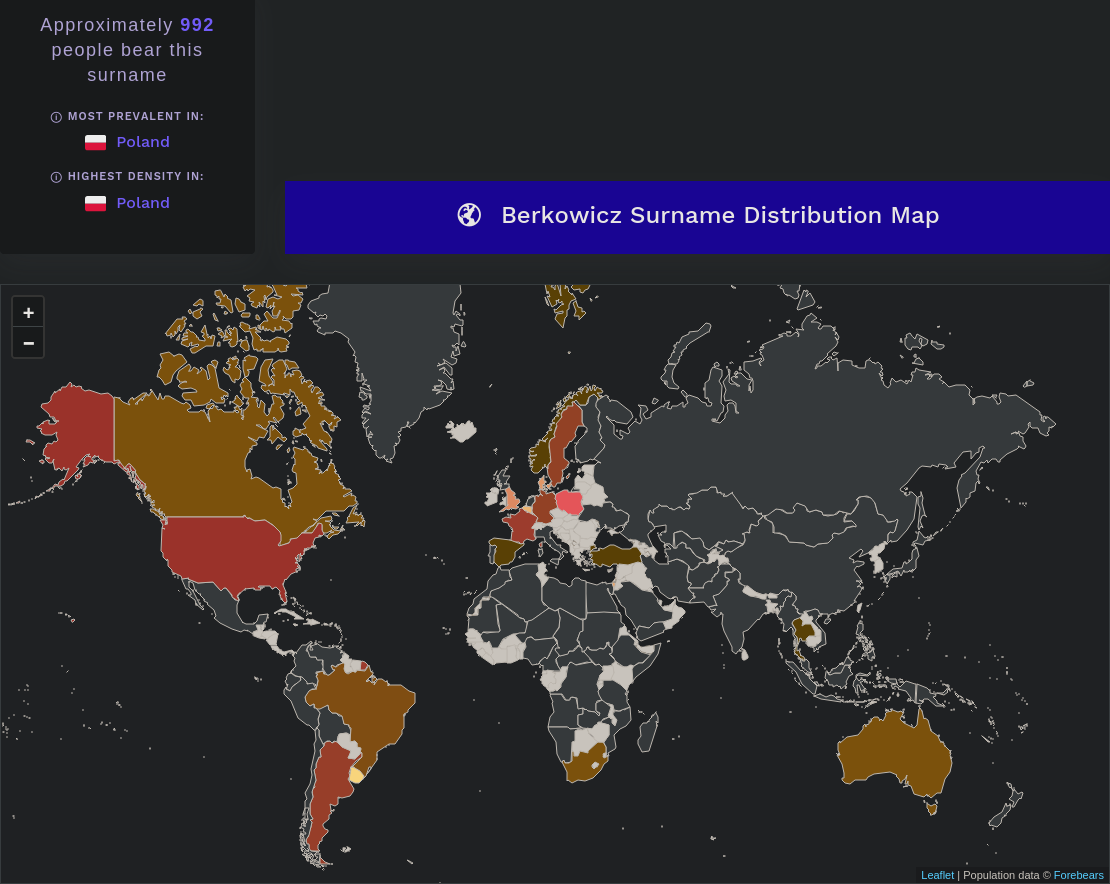Click the MOST PREVALENT IN label

click(136, 116)
